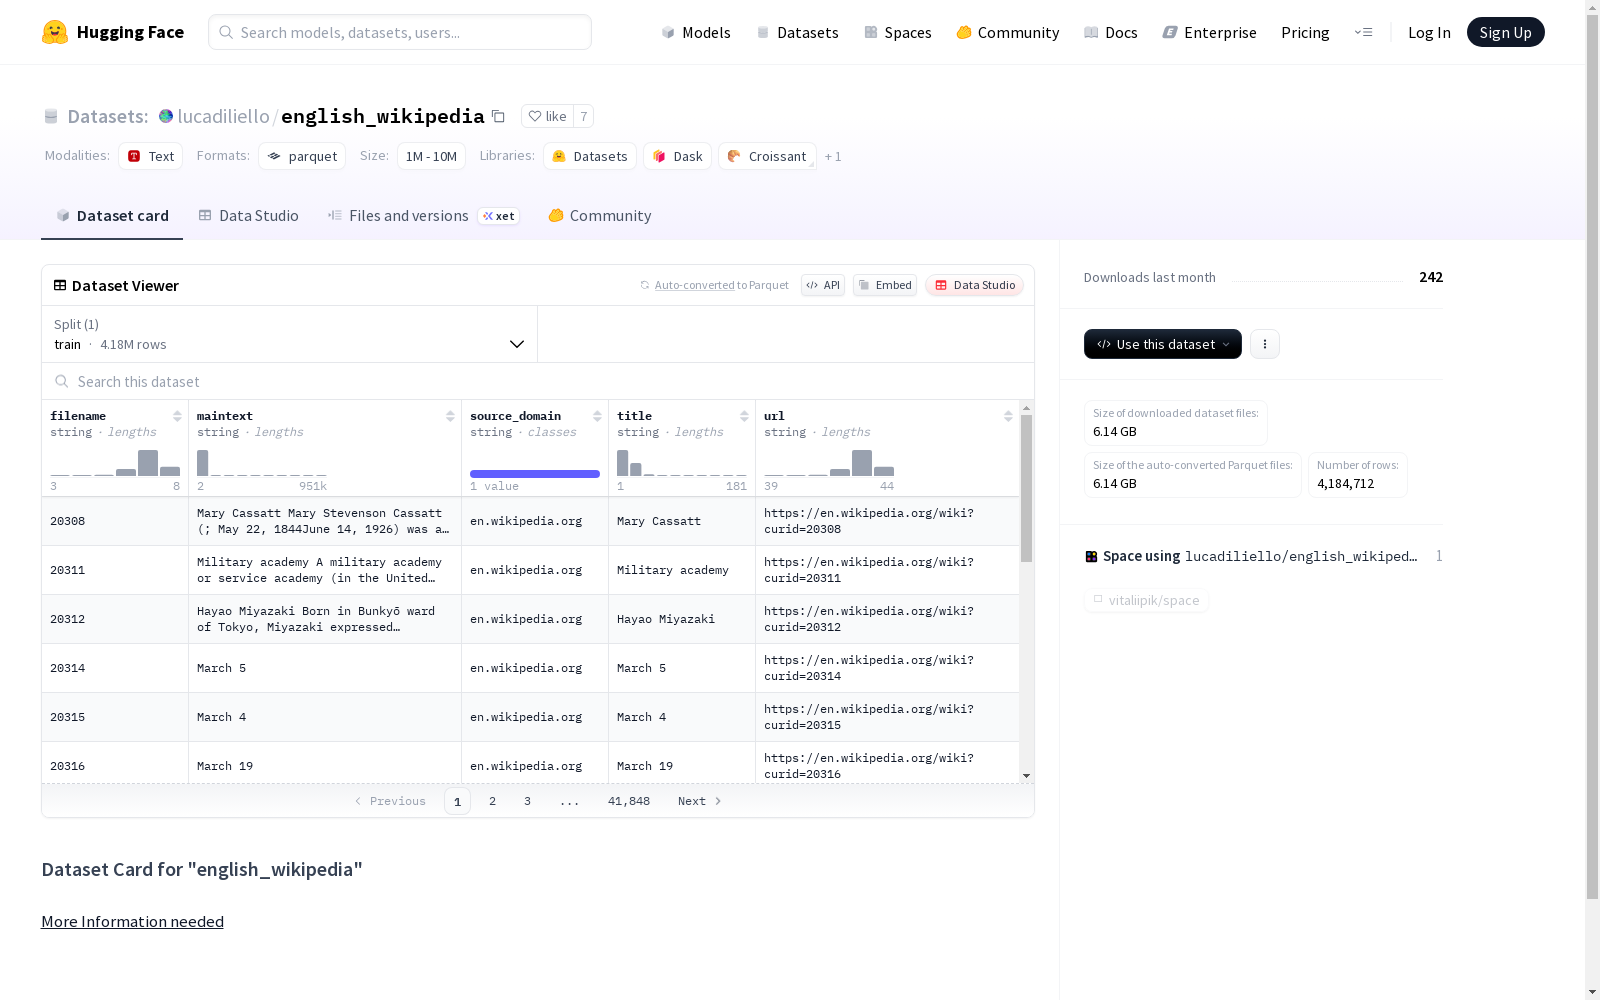Jump to last page 41,848
Image resolution: width=1600 pixels, height=1000 pixels.
pyautogui.click(x=629, y=801)
